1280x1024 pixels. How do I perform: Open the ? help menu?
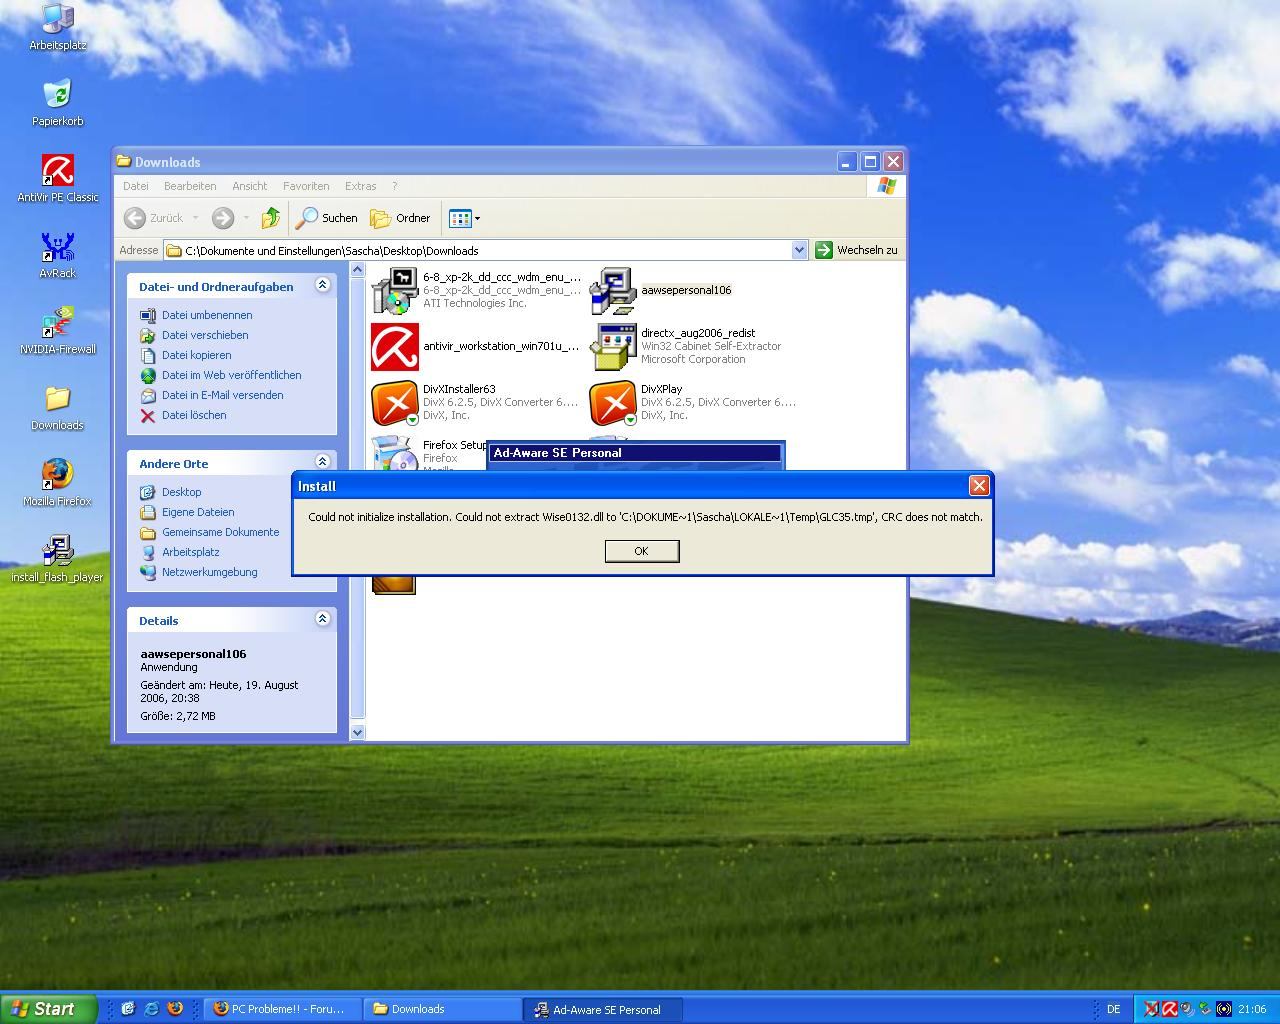point(395,186)
